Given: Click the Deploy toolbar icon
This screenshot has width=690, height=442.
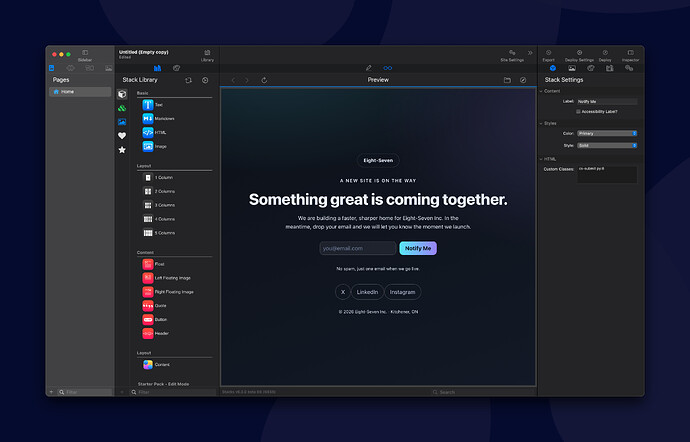Looking at the screenshot, I should pyautogui.click(x=605, y=55).
